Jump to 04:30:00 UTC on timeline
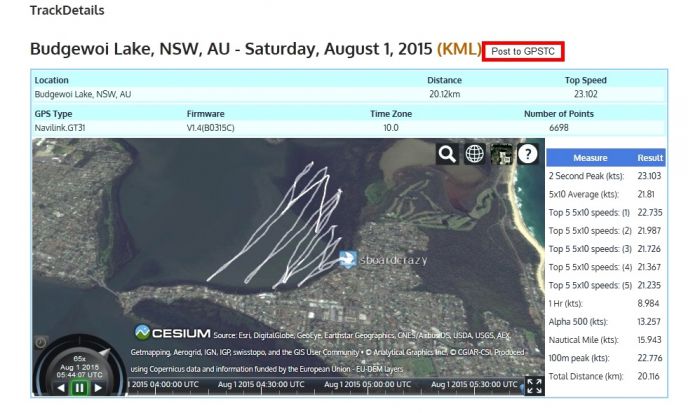This screenshot has width=700, height=413. [x=261, y=384]
